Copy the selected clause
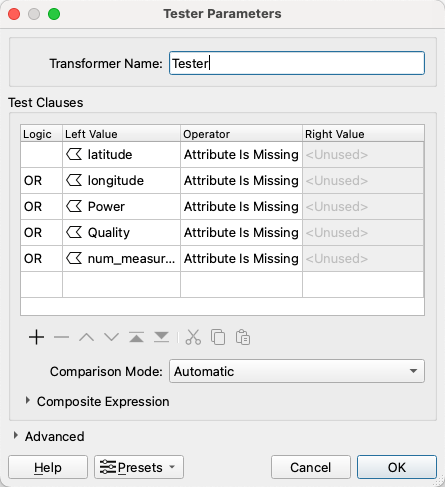Image resolution: width=445 pixels, height=487 pixels. tap(218, 337)
